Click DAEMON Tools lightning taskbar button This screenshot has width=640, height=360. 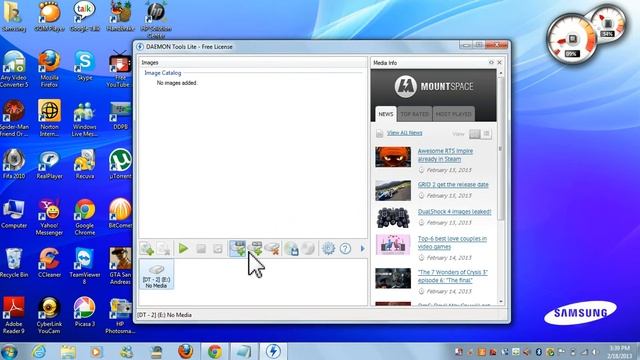[x=273, y=351]
